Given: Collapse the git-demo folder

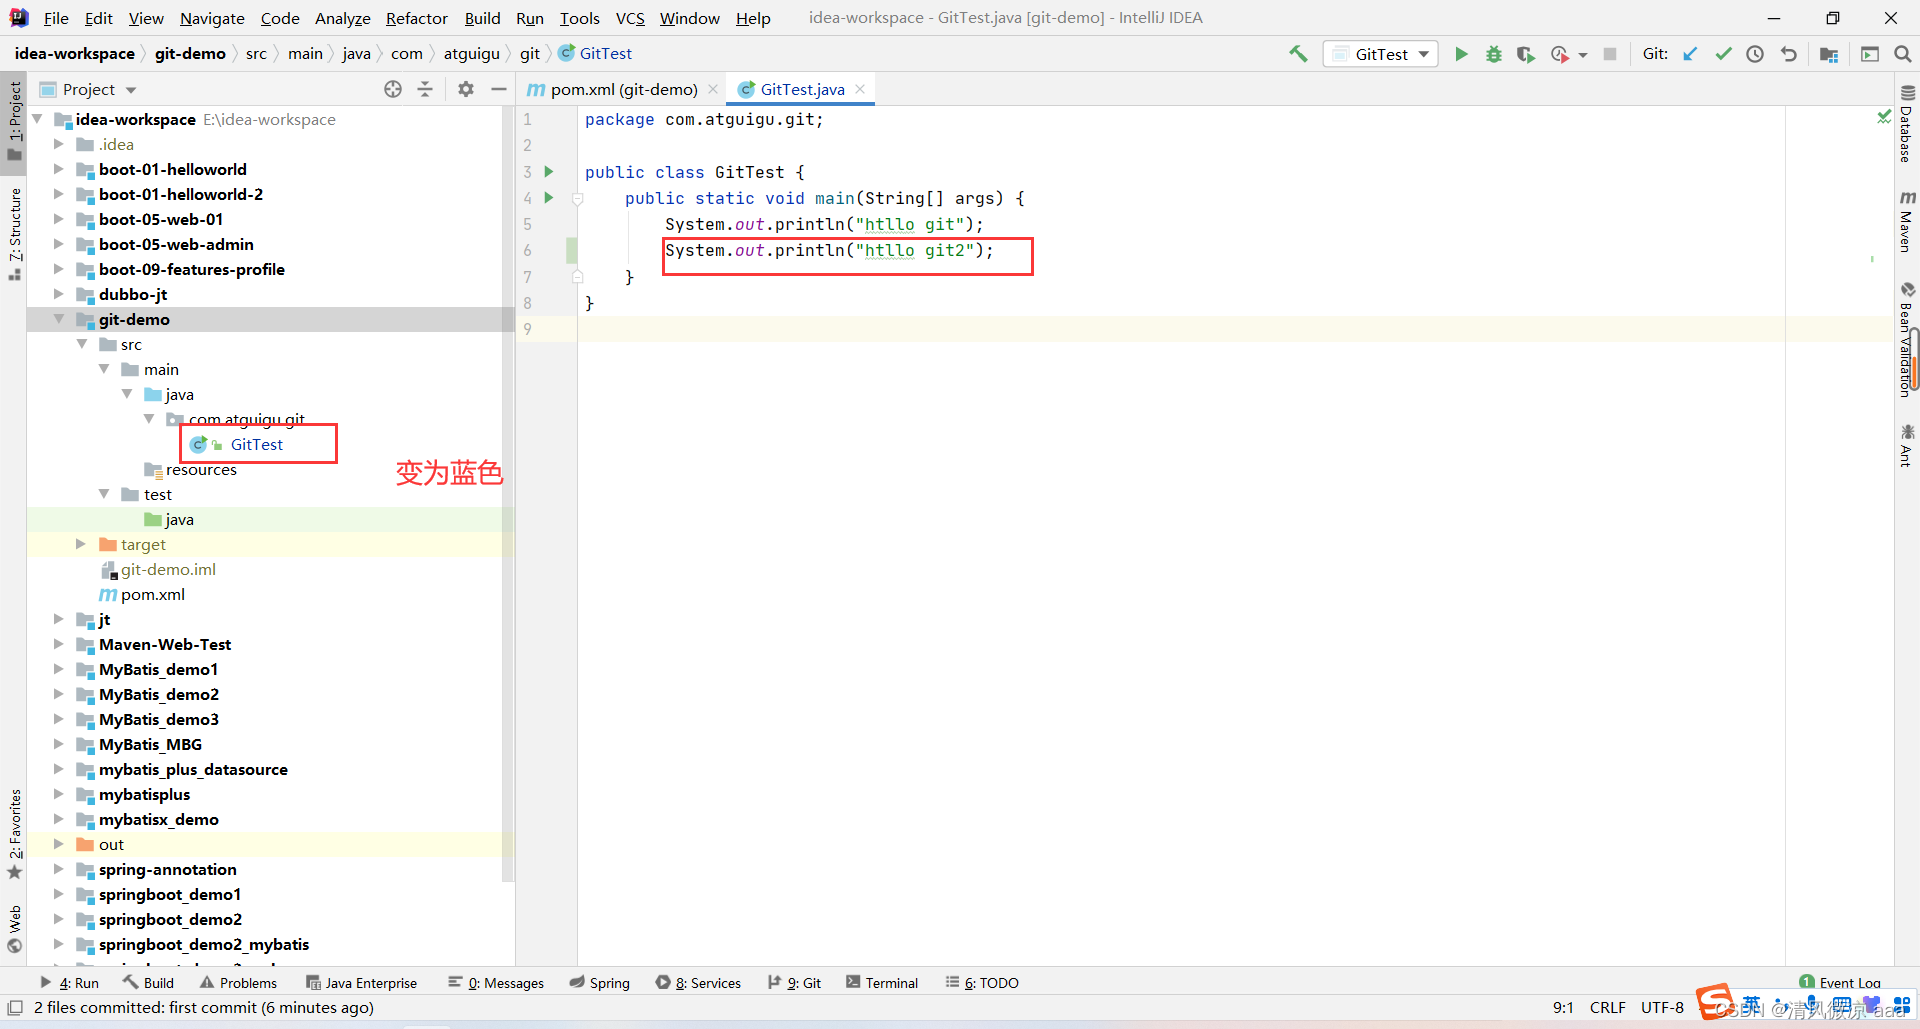Looking at the screenshot, I should 59,319.
